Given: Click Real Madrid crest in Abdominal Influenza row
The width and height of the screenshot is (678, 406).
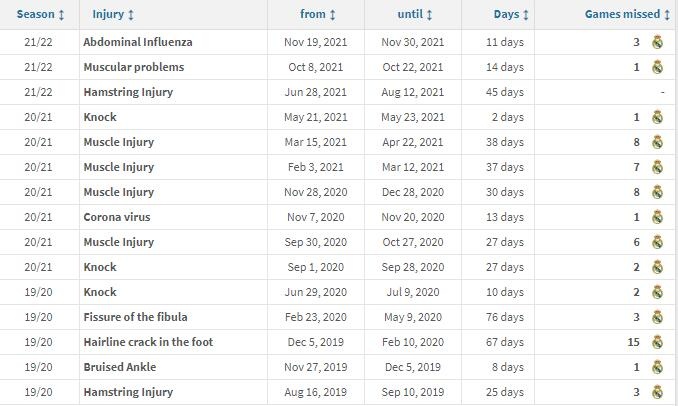Looking at the screenshot, I should 657,42.
